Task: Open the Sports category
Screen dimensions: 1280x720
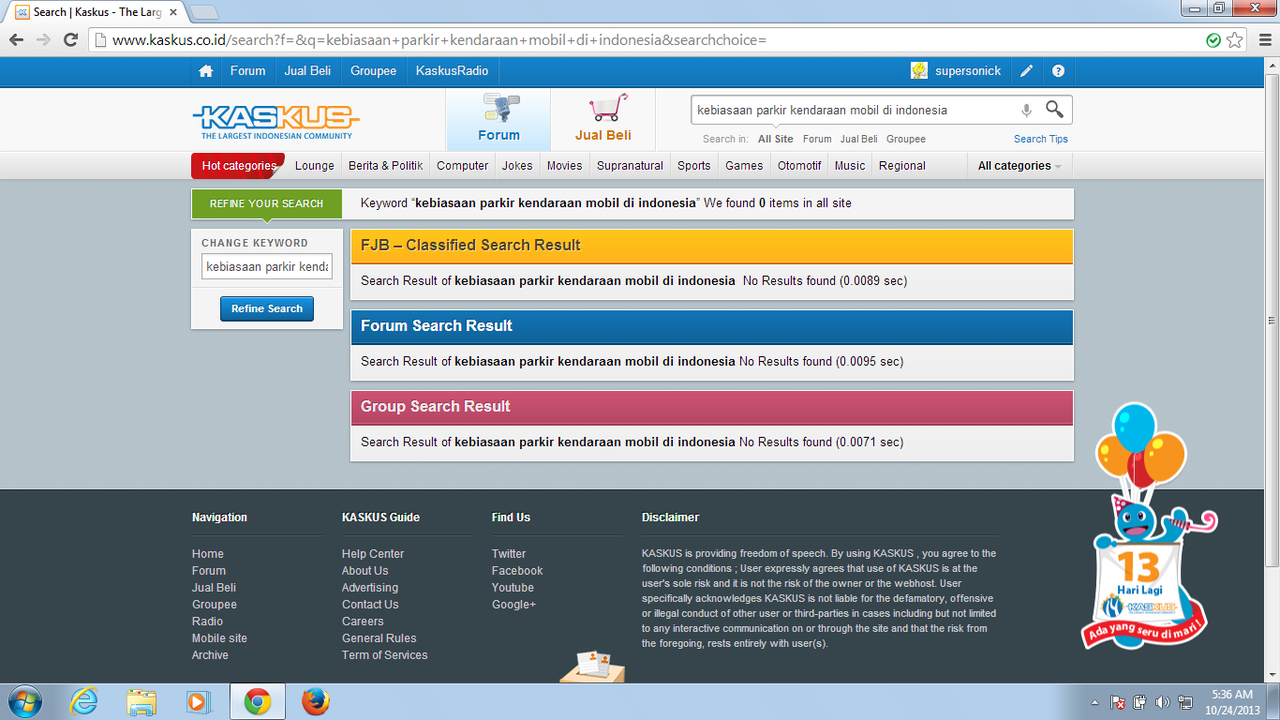Action: click(x=694, y=166)
